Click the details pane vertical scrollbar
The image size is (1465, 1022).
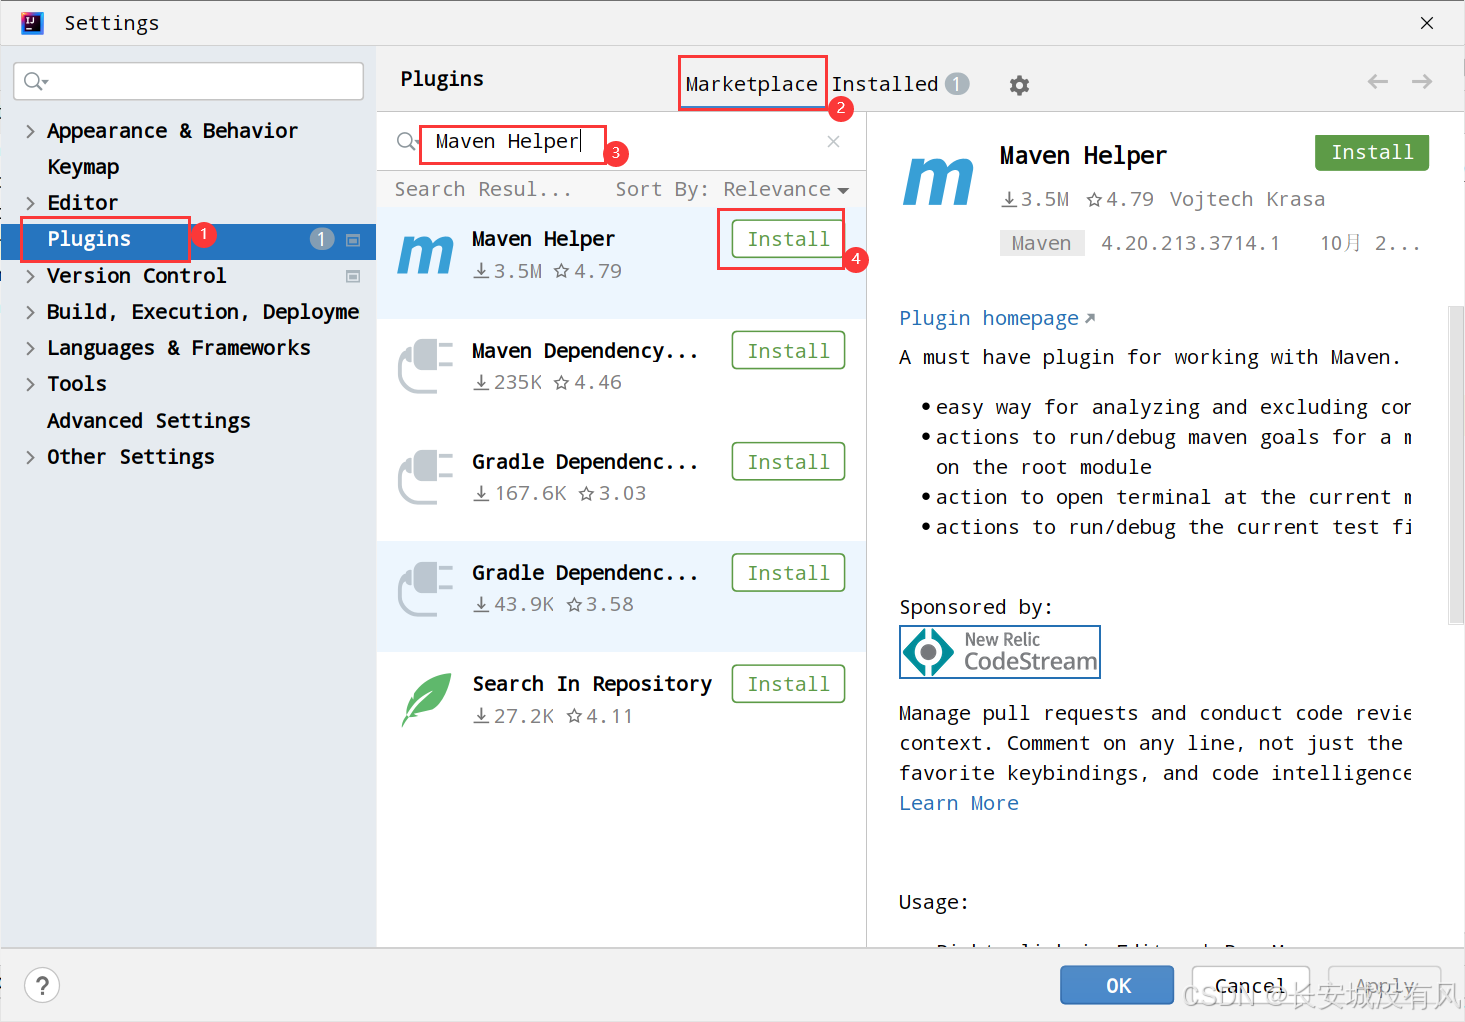click(1456, 465)
